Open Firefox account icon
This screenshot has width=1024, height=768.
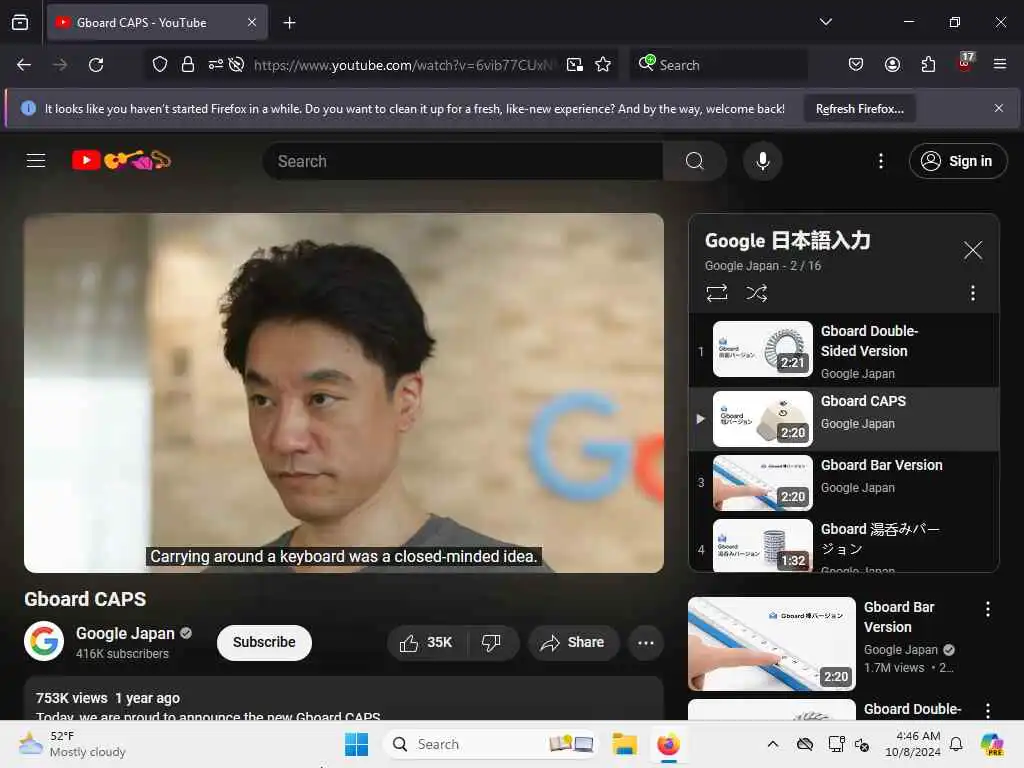point(892,64)
